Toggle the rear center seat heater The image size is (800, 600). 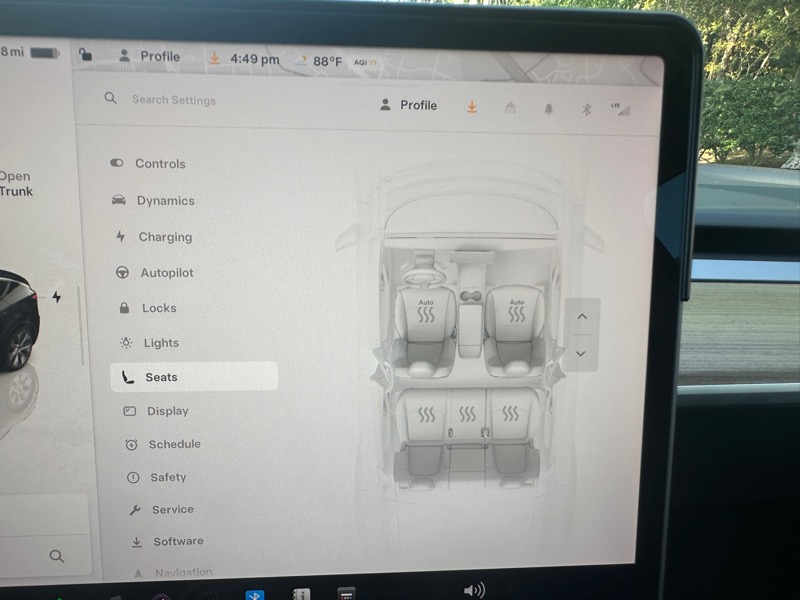point(468,414)
